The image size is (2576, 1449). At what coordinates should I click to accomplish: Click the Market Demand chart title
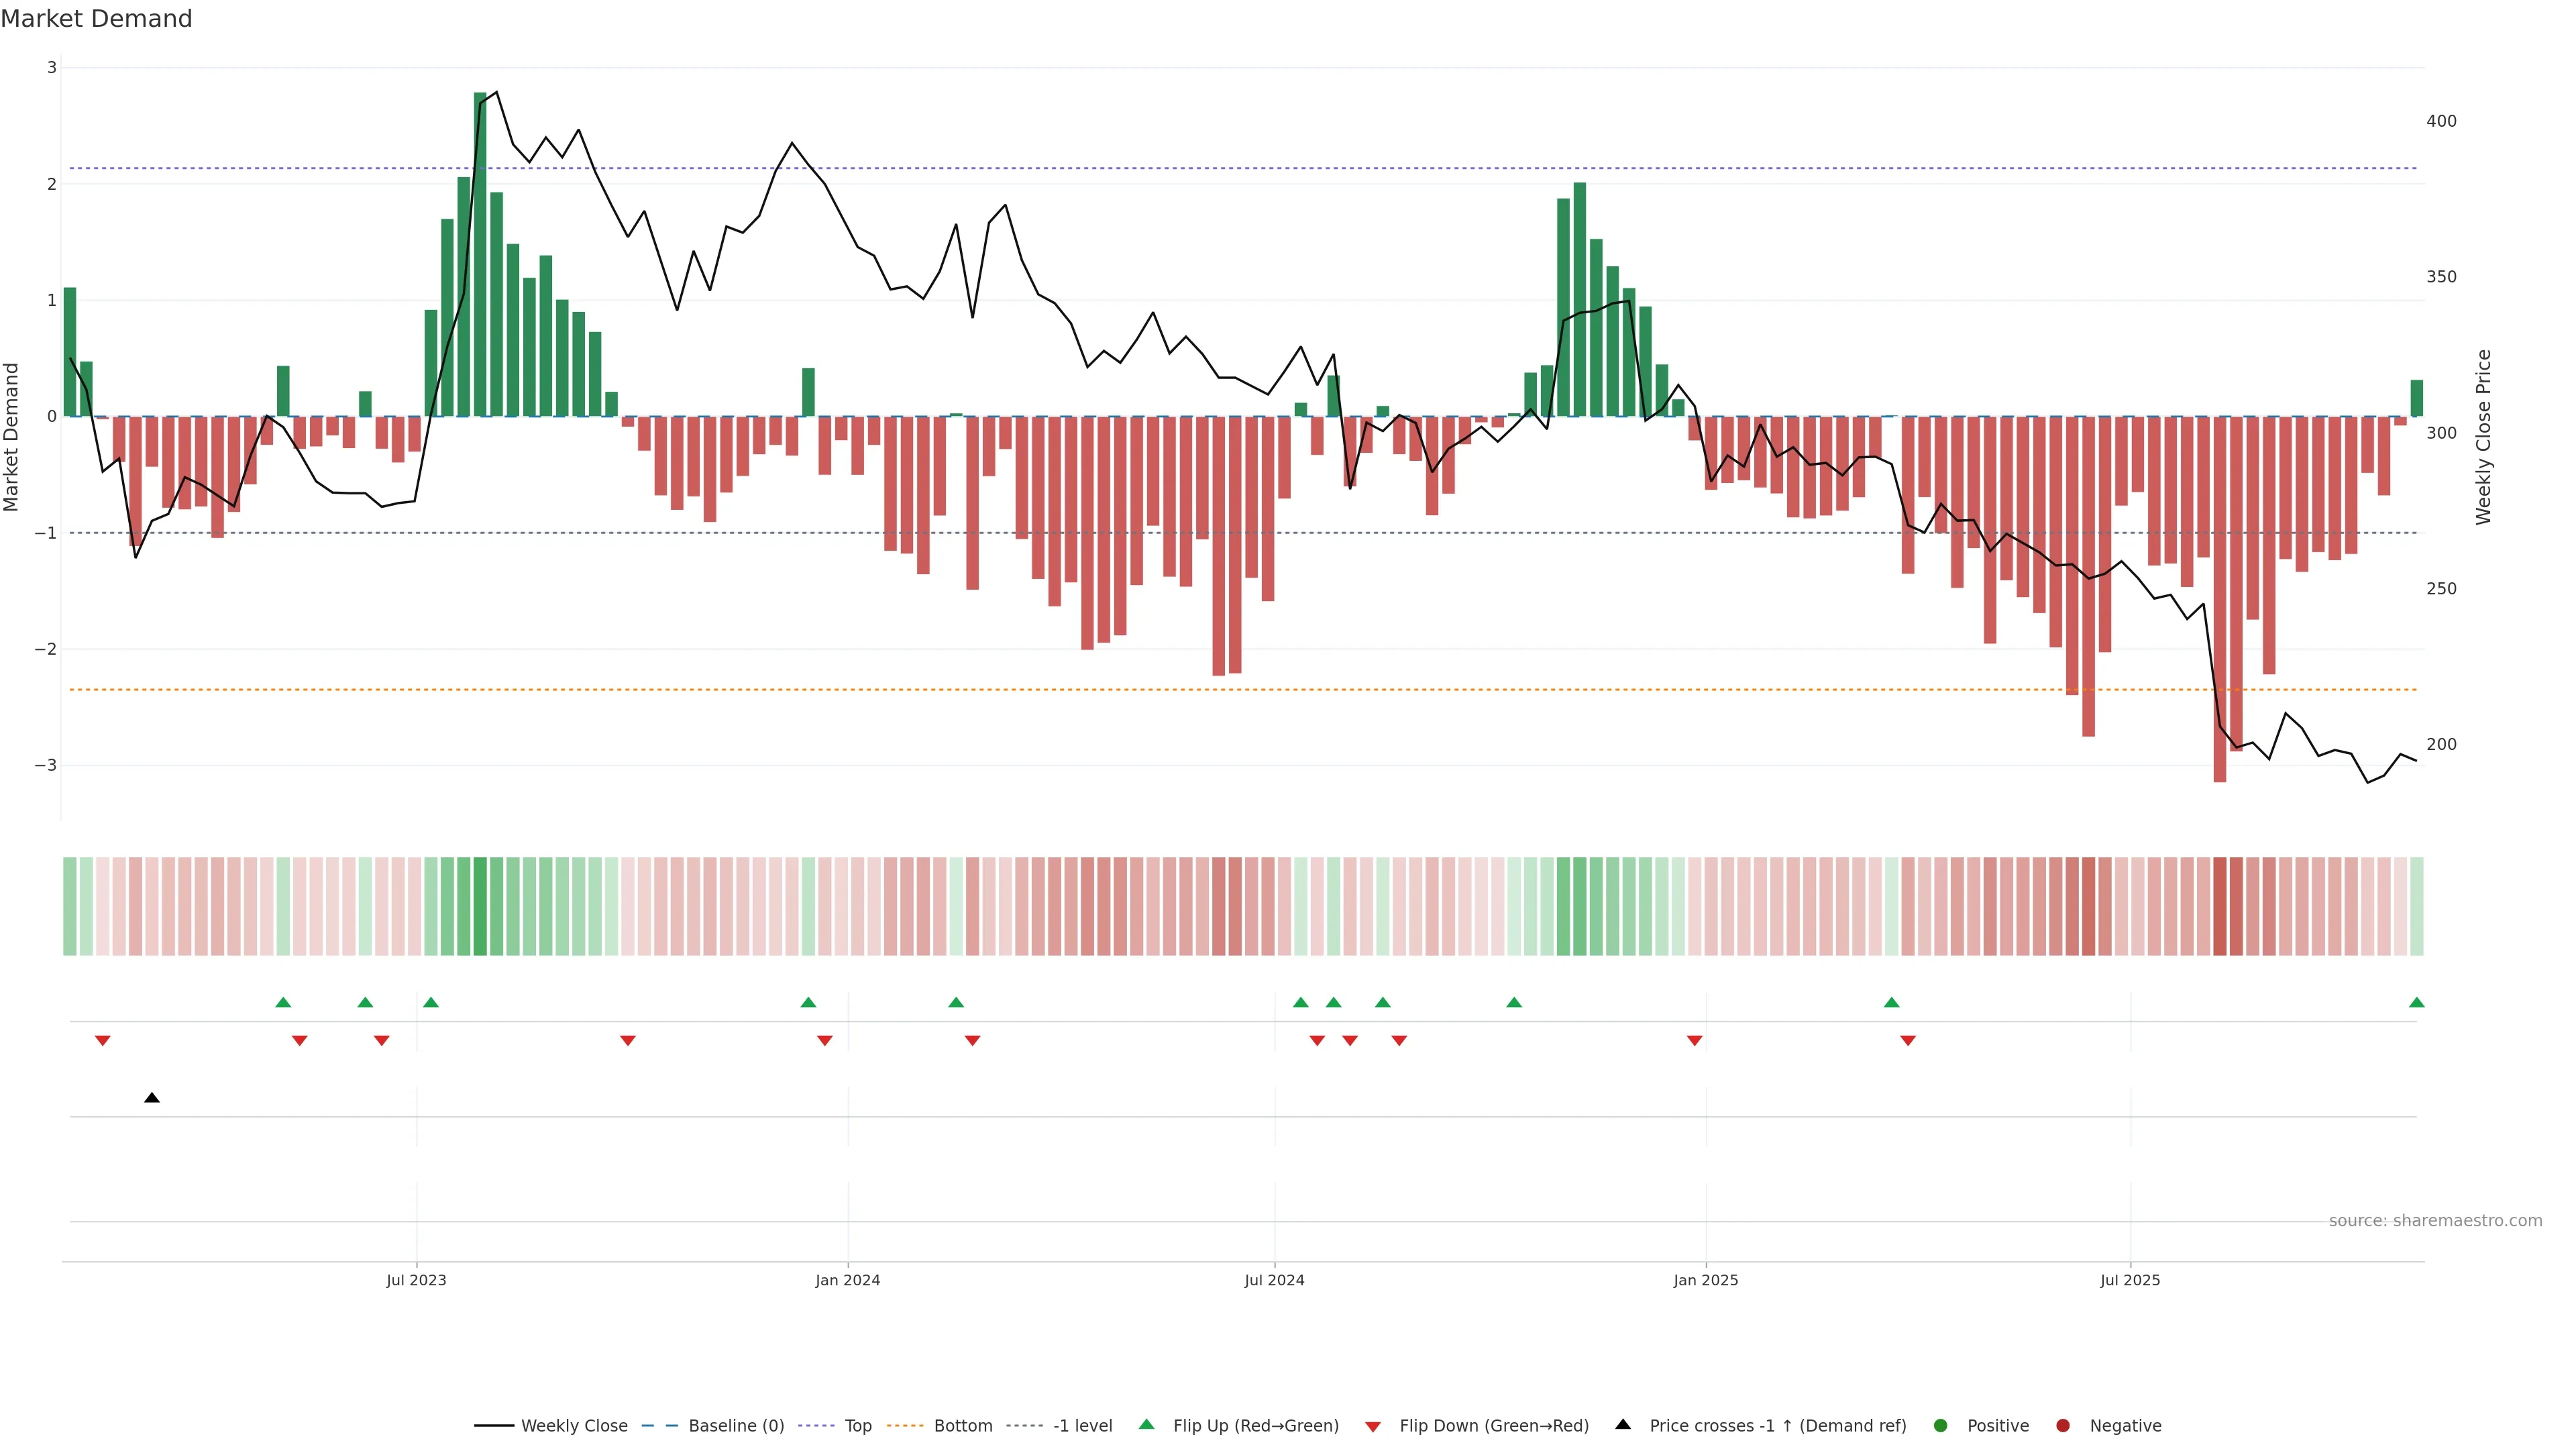96,19
